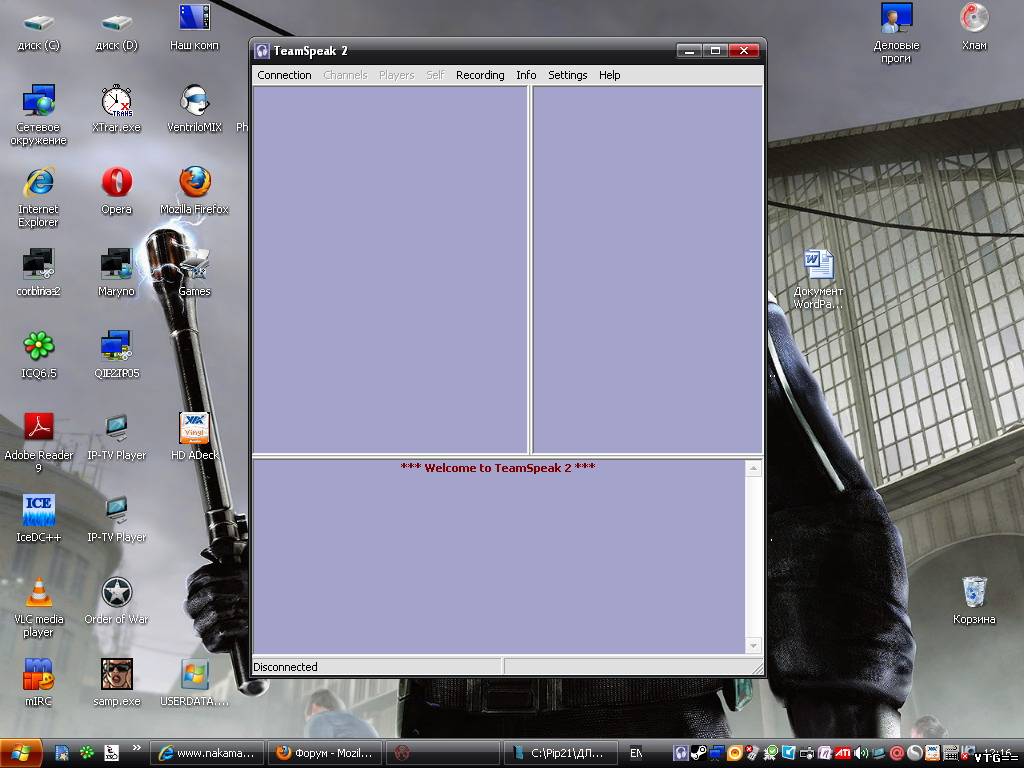The image size is (1024, 768).
Task: Open the Recording menu
Action: coord(480,75)
